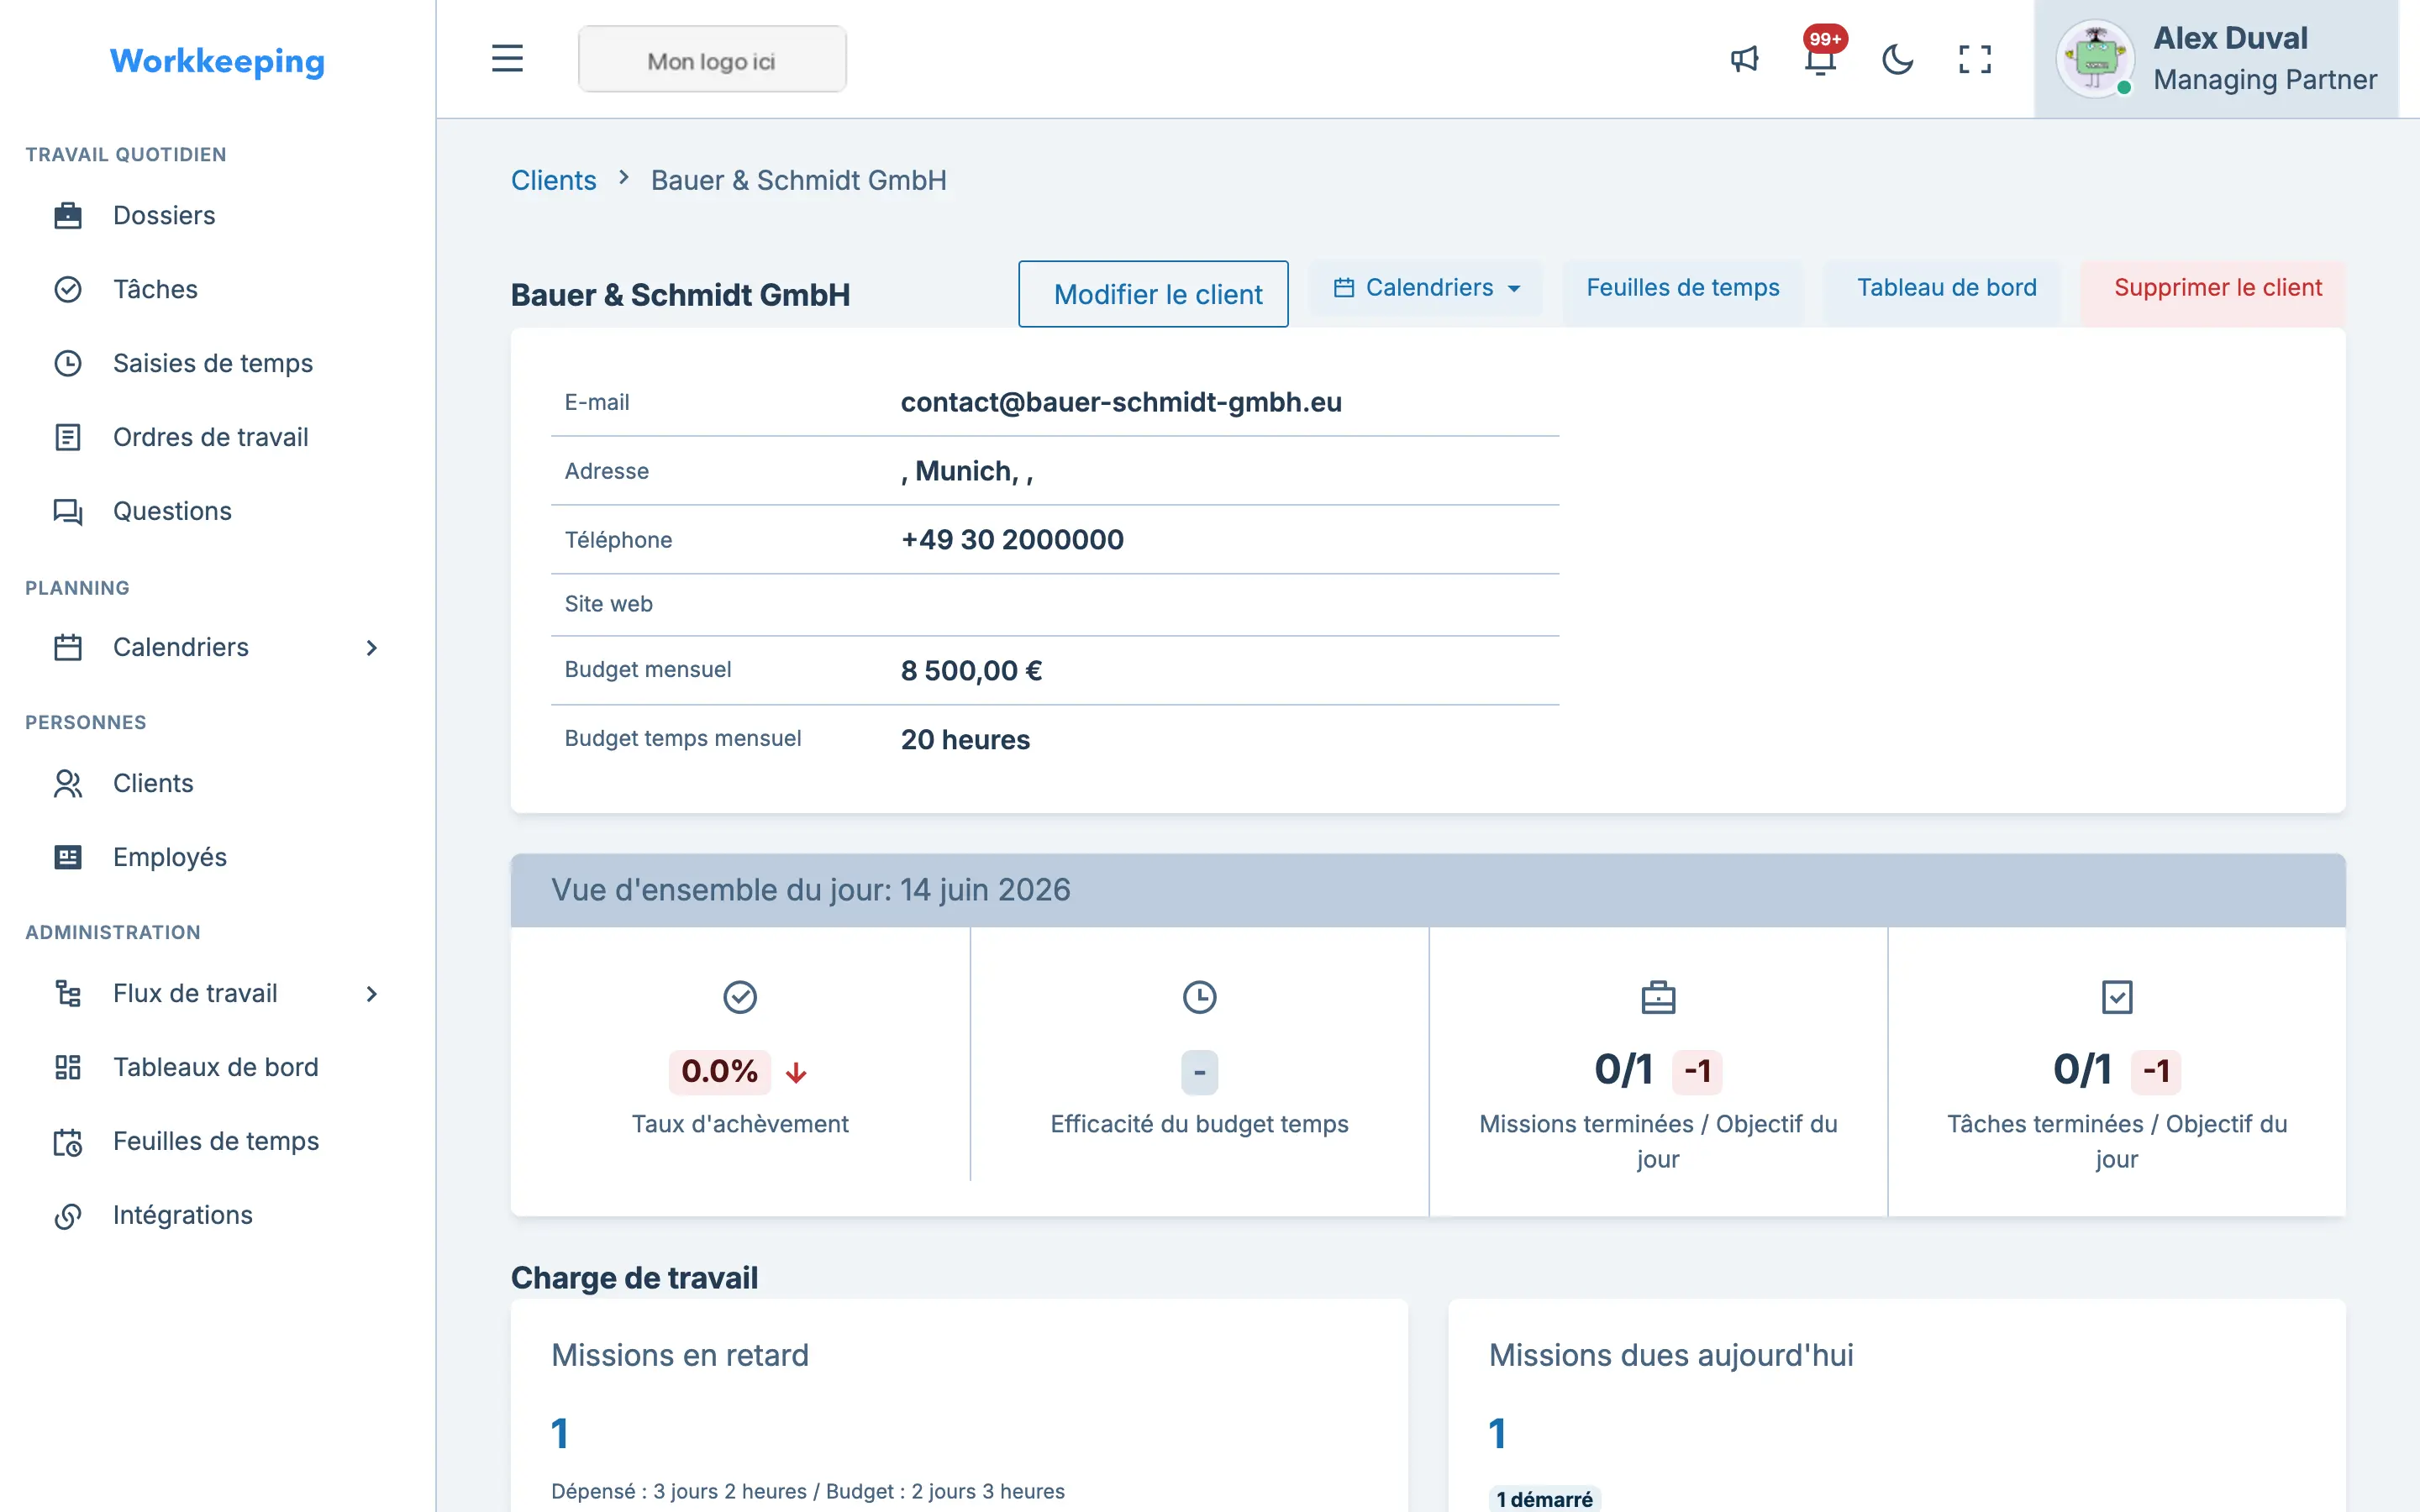Click Modifier le client button

click(x=1153, y=294)
